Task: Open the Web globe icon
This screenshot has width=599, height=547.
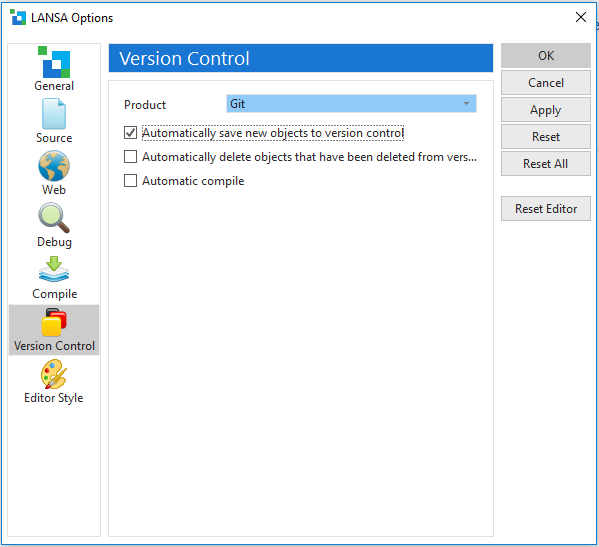Action: coord(54,166)
